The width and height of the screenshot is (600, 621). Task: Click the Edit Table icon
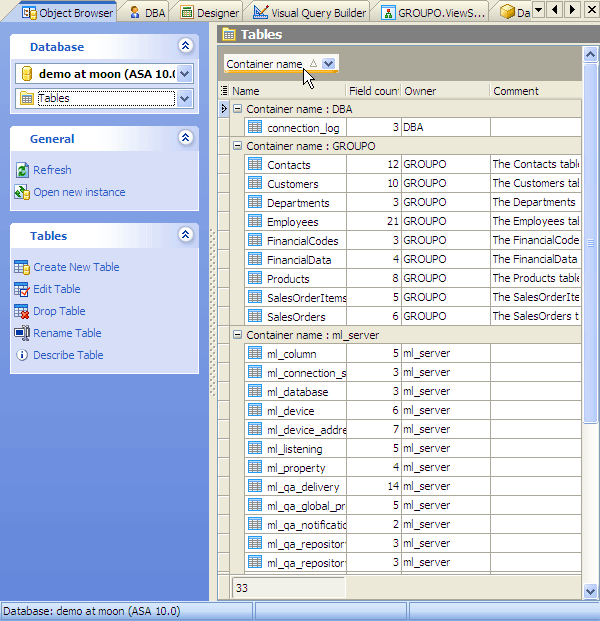pos(22,289)
